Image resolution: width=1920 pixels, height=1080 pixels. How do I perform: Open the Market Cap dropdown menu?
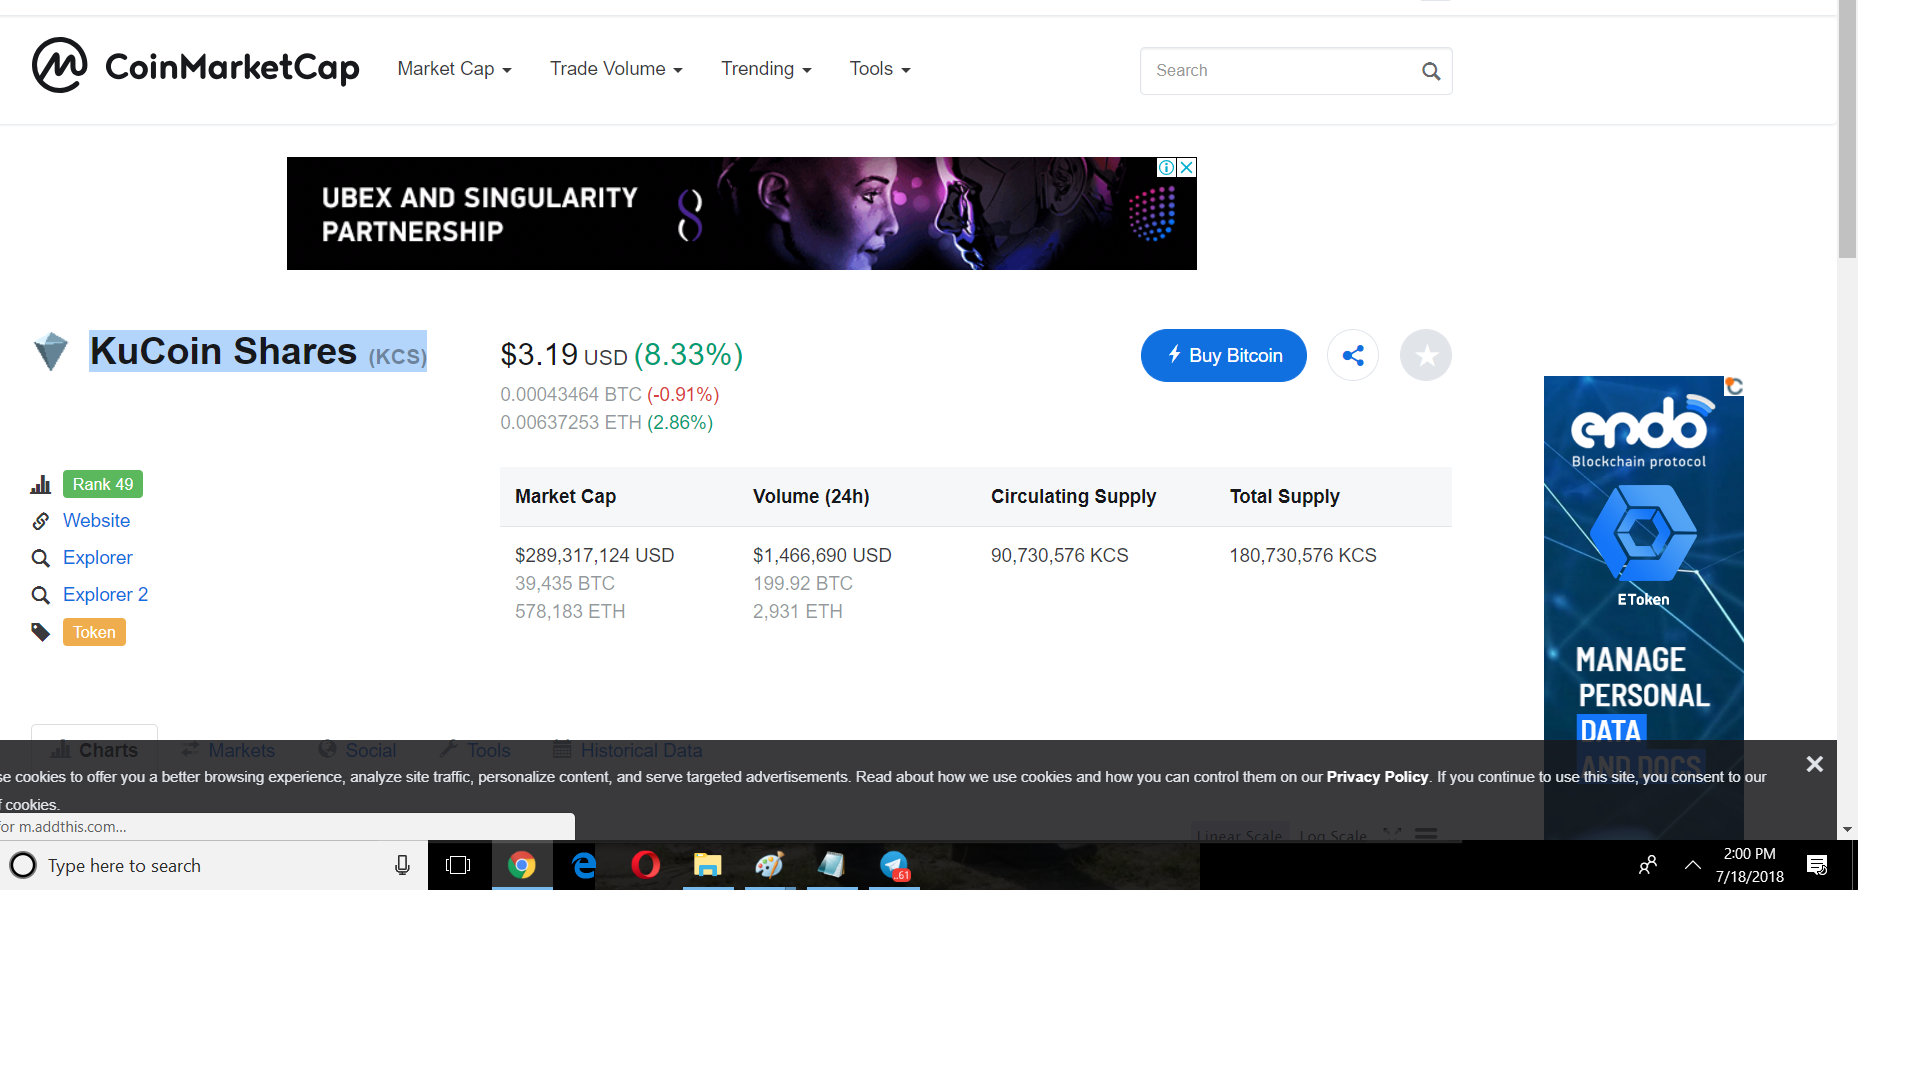tap(454, 69)
